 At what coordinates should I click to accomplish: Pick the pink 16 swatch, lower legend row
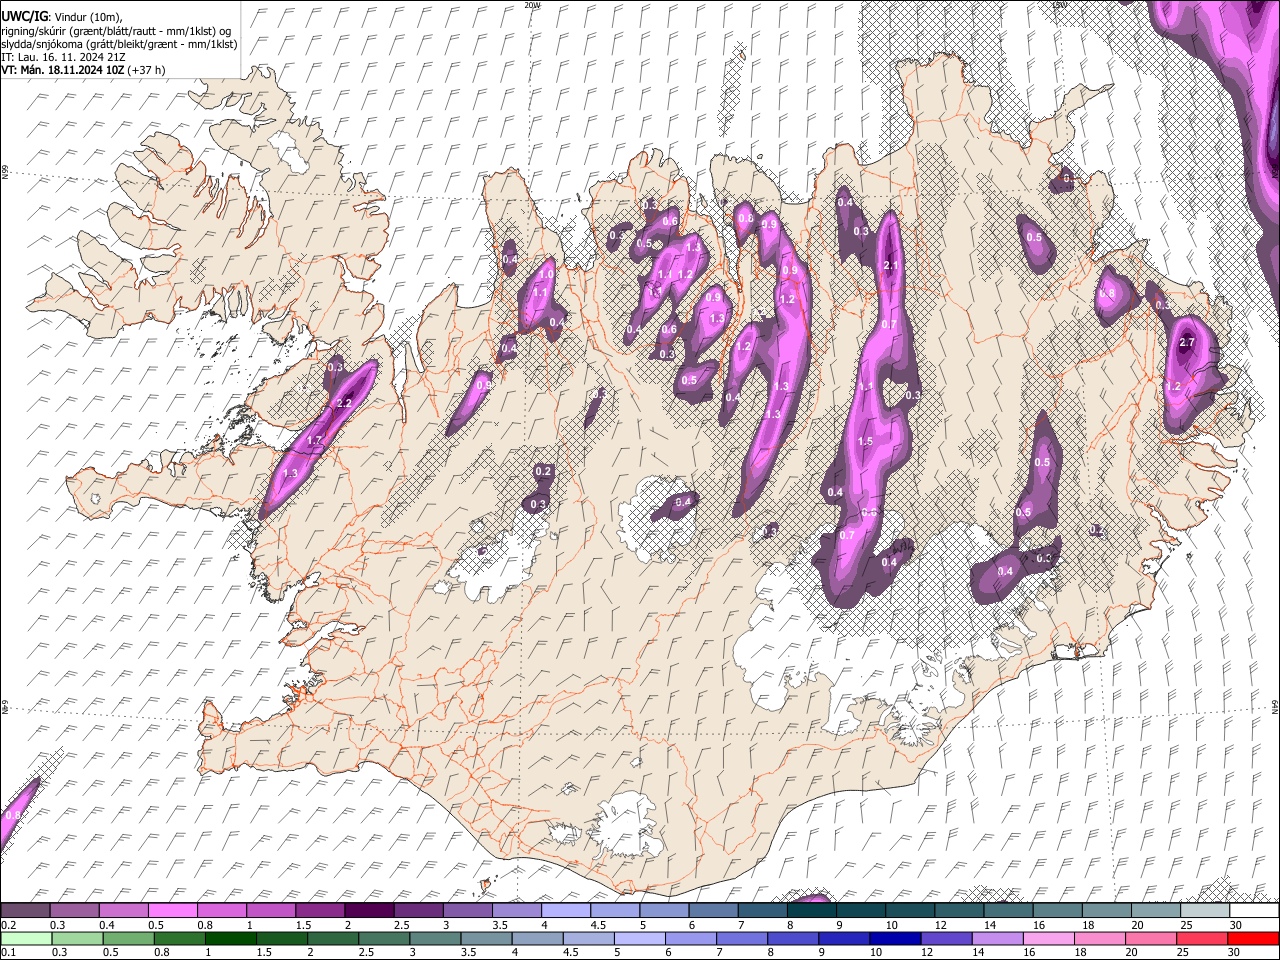[x=1049, y=938]
